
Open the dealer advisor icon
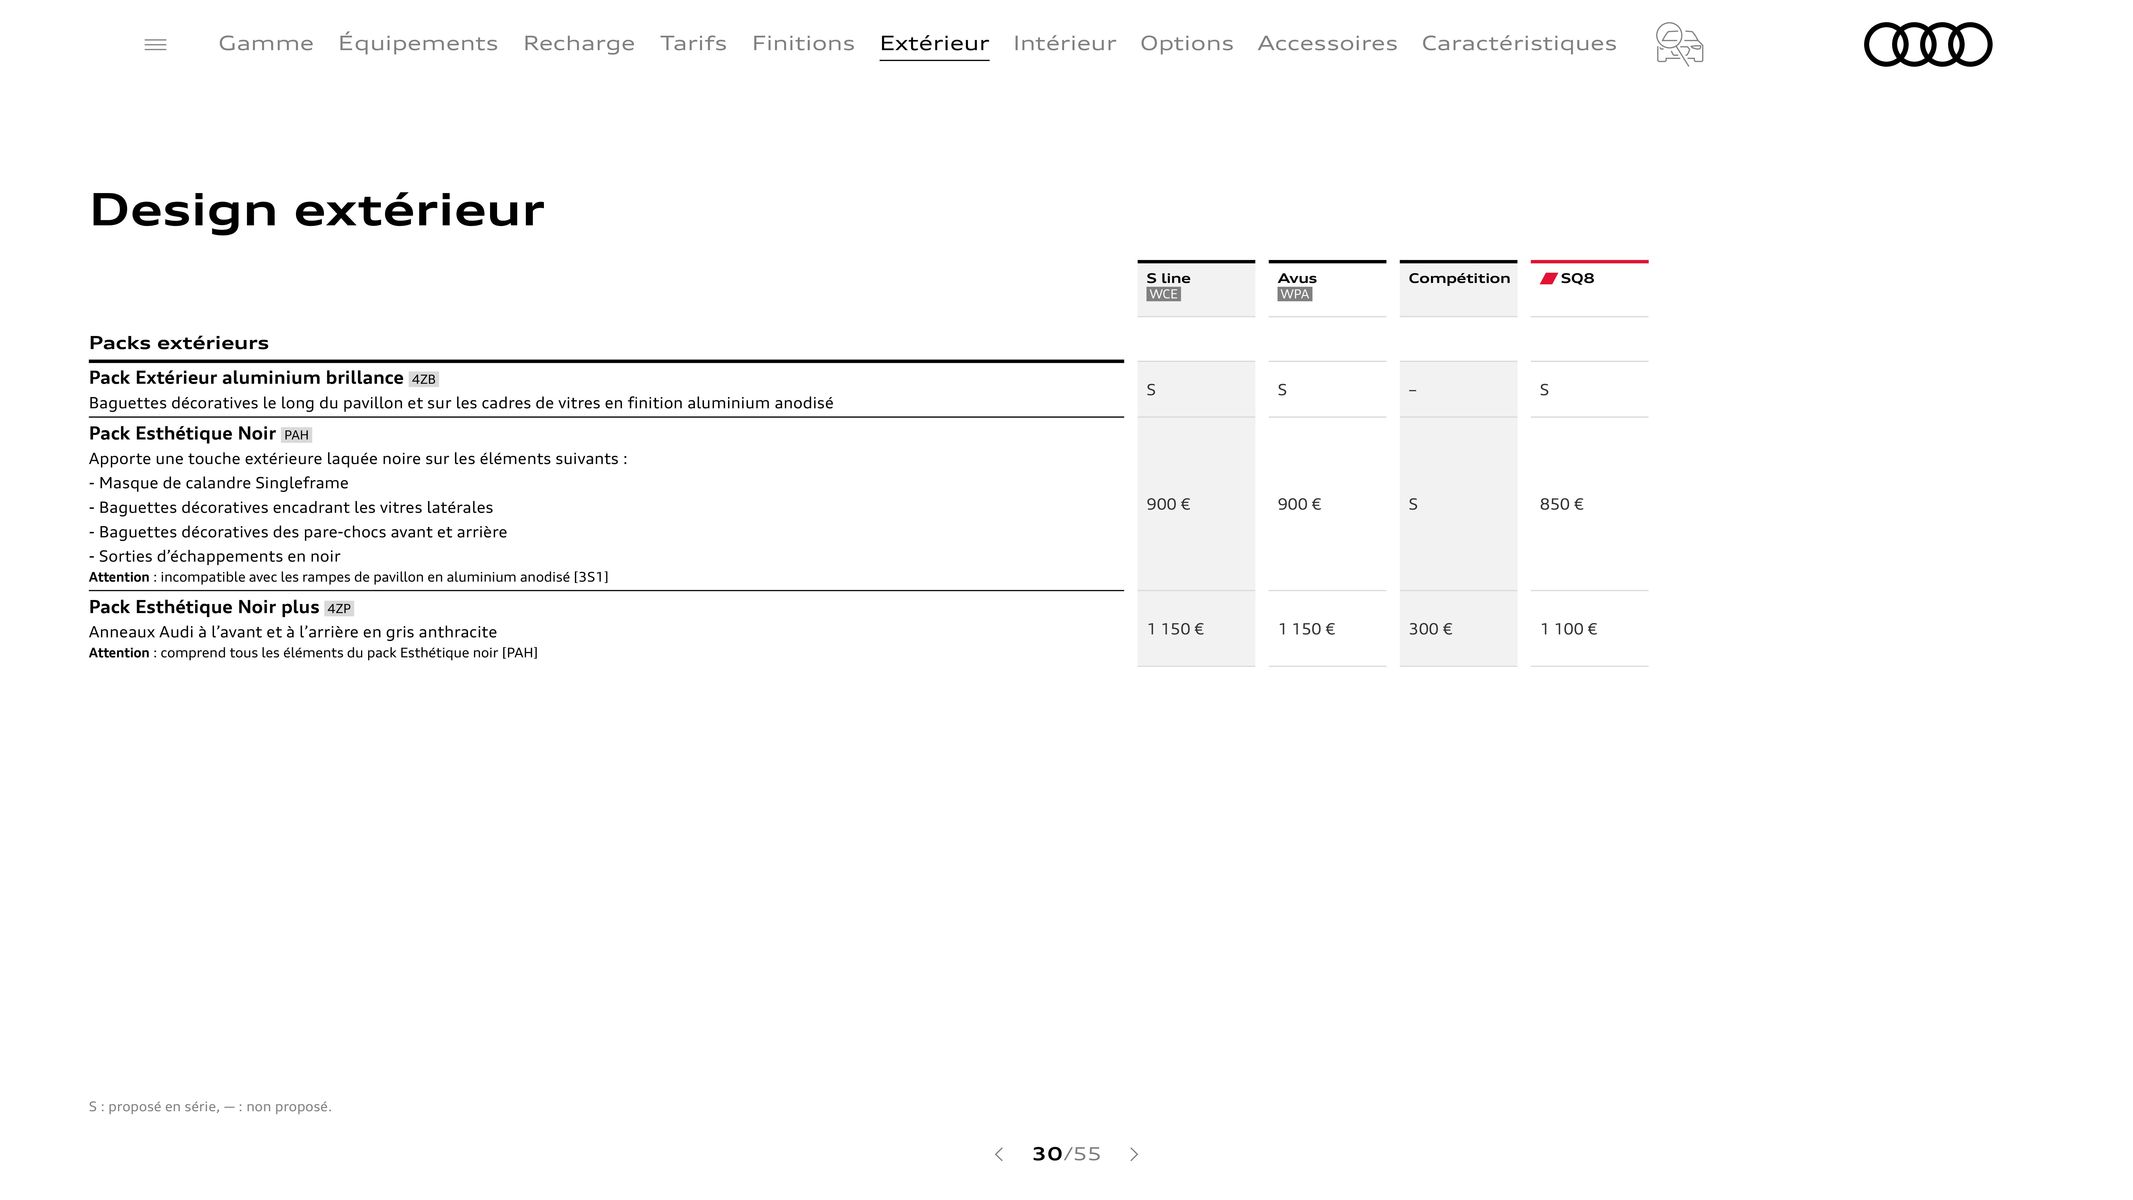1679,44
